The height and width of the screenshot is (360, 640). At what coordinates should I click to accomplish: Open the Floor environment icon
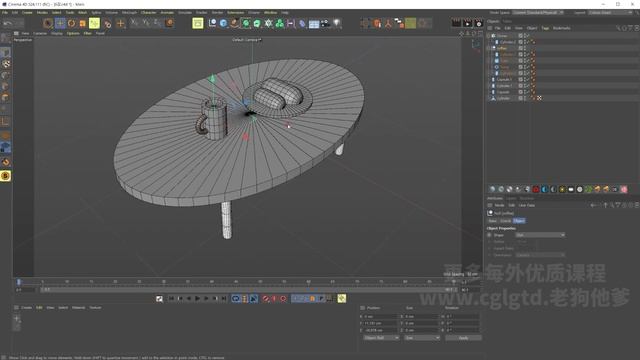coord(314,23)
